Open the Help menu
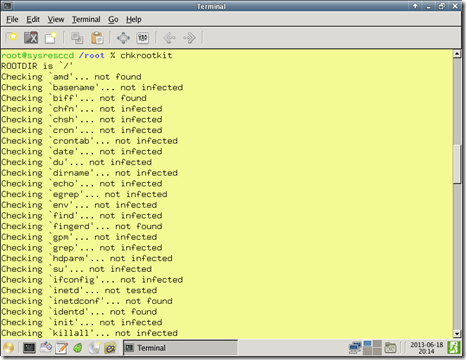The height and width of the screenshot is (360, 466). coord(134,20)
